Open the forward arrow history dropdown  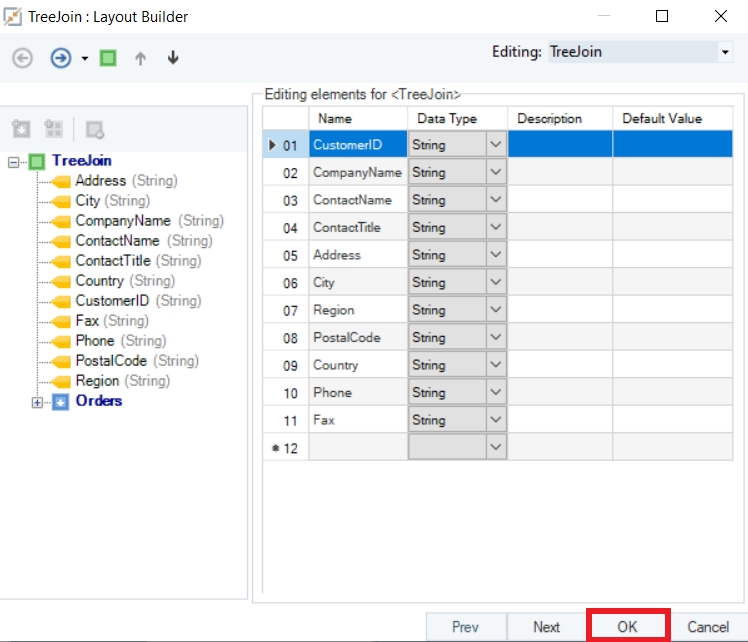85,59
